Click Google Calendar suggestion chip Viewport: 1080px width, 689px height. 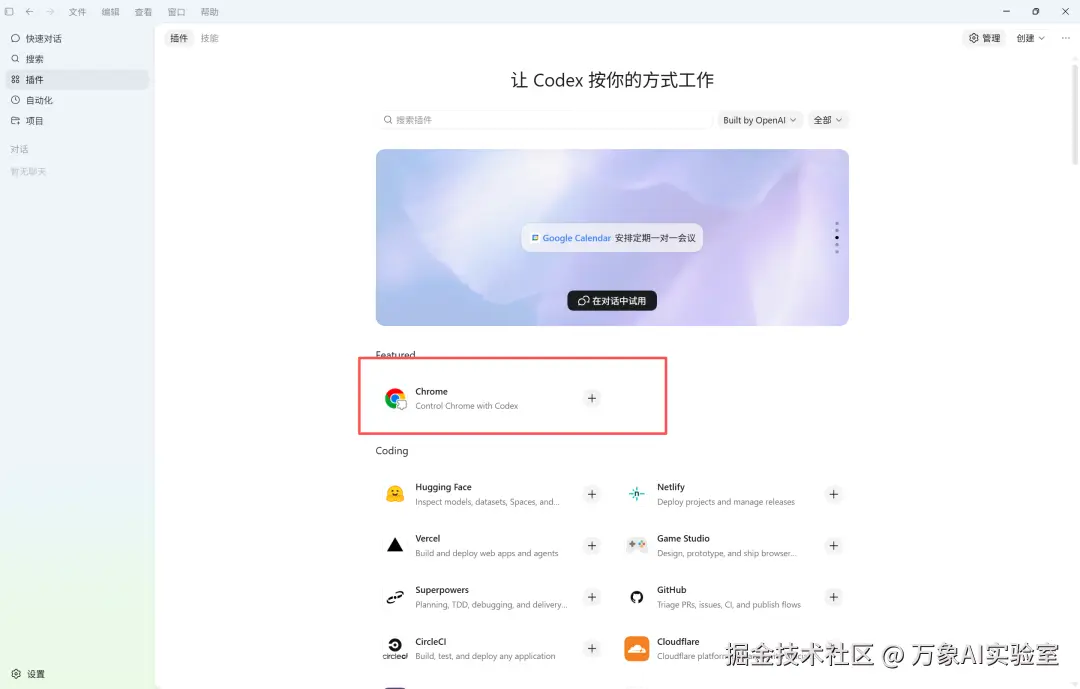pyautogui.click(x=612, y=238)
